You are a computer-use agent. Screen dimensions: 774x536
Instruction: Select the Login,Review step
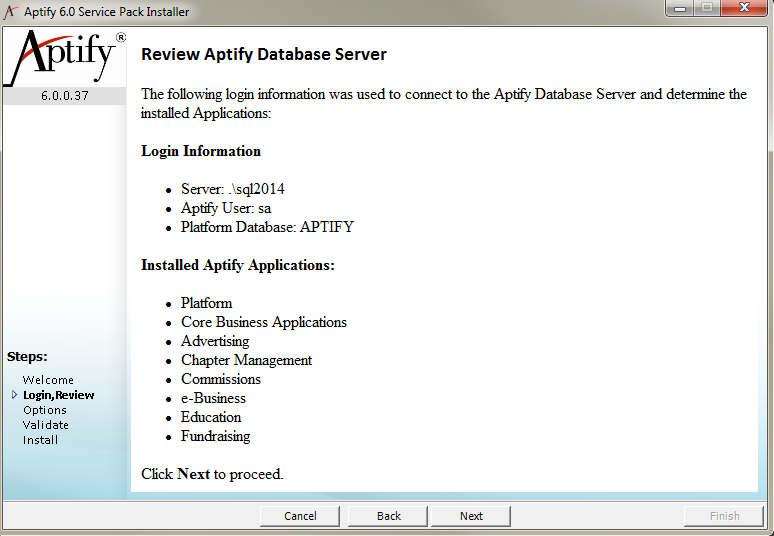[x=59, y=395]
